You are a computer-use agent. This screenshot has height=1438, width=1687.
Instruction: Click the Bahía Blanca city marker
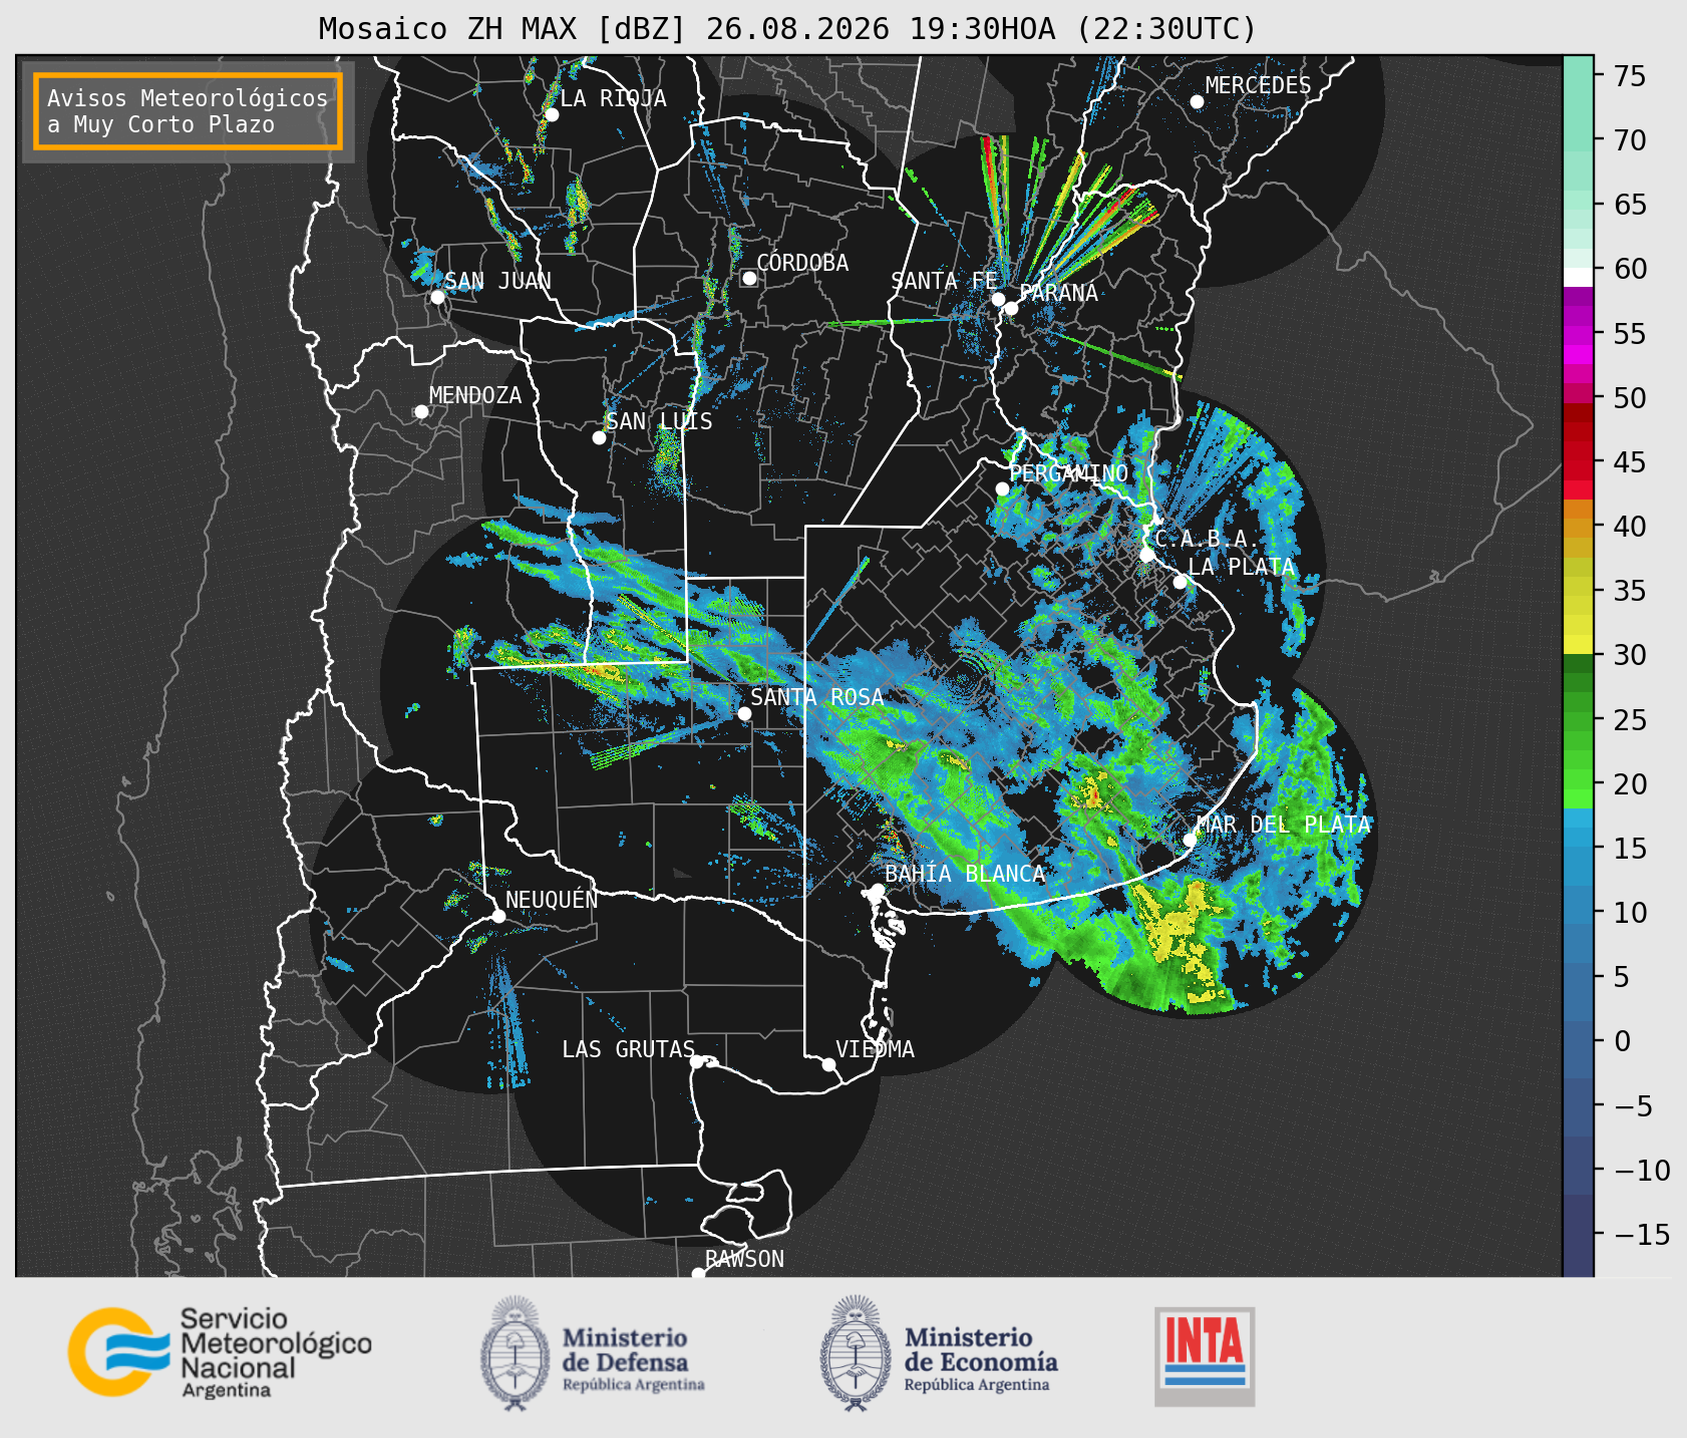[877, 890]
